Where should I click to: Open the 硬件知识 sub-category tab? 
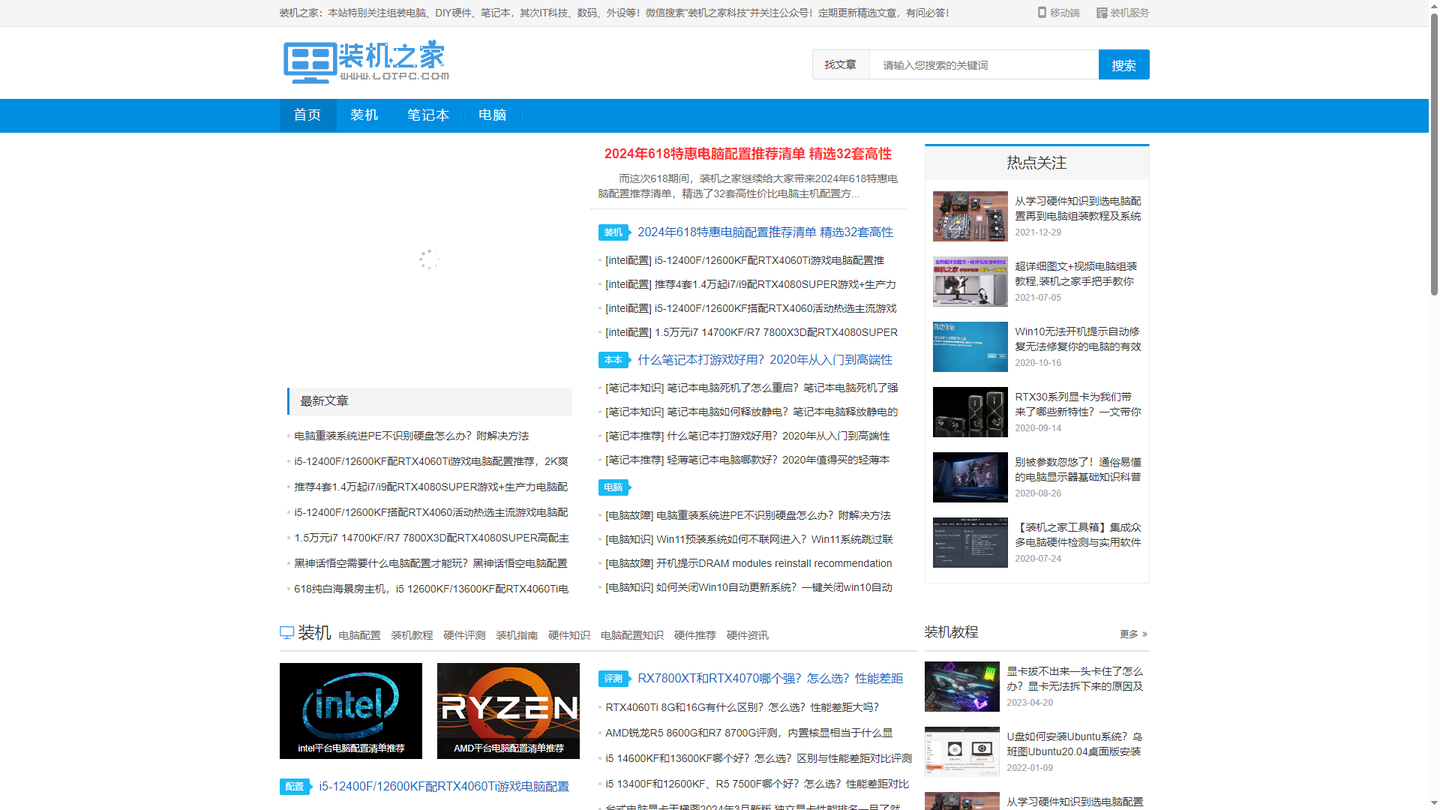pyautogui.click(x=569, y=635)
